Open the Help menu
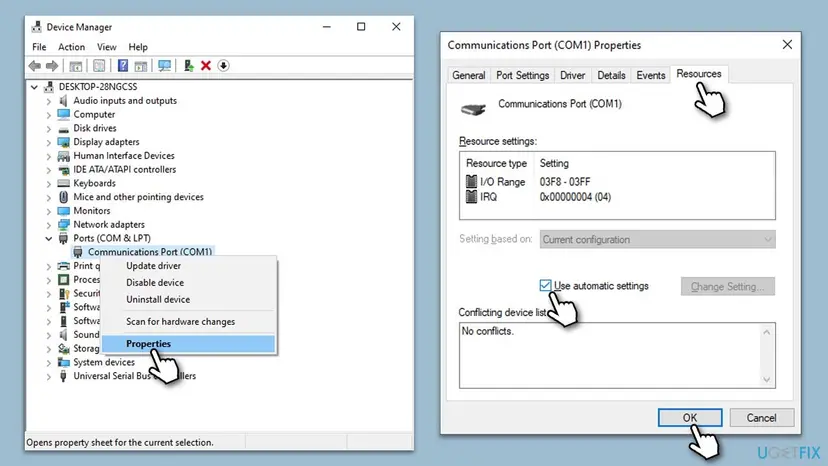The image size is (828, 466). tap(138, 47)
